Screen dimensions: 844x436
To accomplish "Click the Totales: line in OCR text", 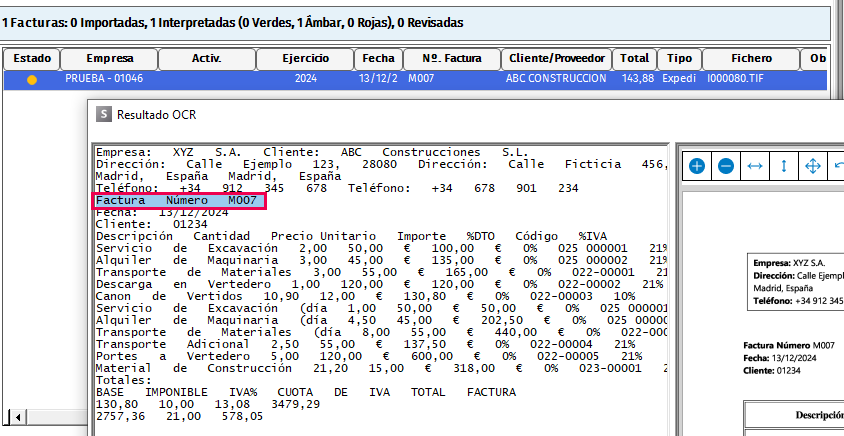I will [x=124, y=381].
